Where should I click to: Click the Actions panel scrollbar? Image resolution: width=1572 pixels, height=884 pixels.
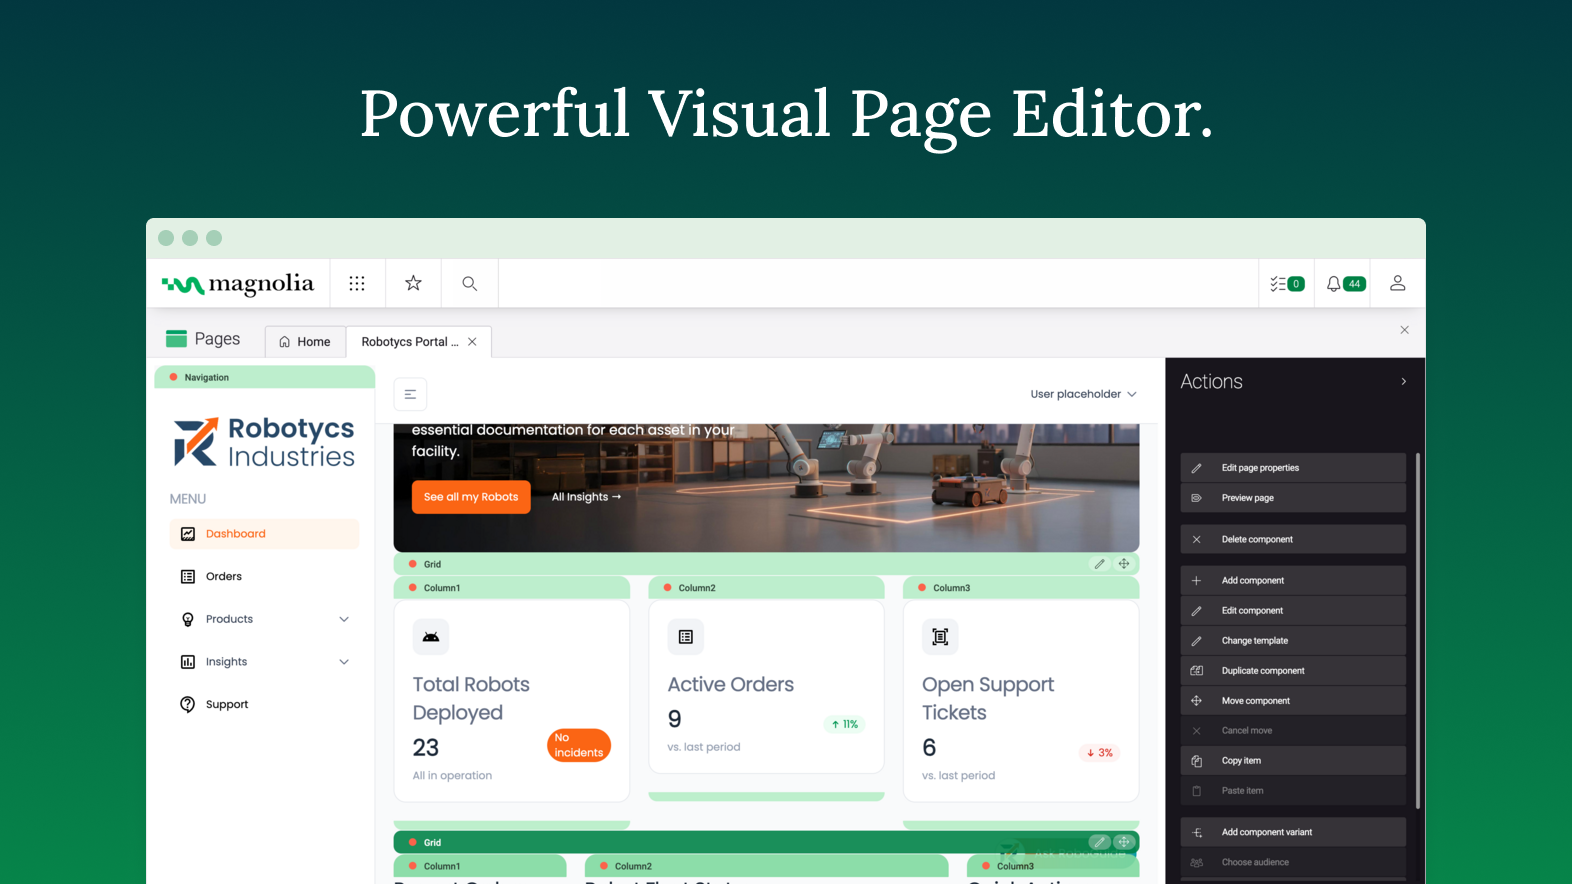(1417, 630)
